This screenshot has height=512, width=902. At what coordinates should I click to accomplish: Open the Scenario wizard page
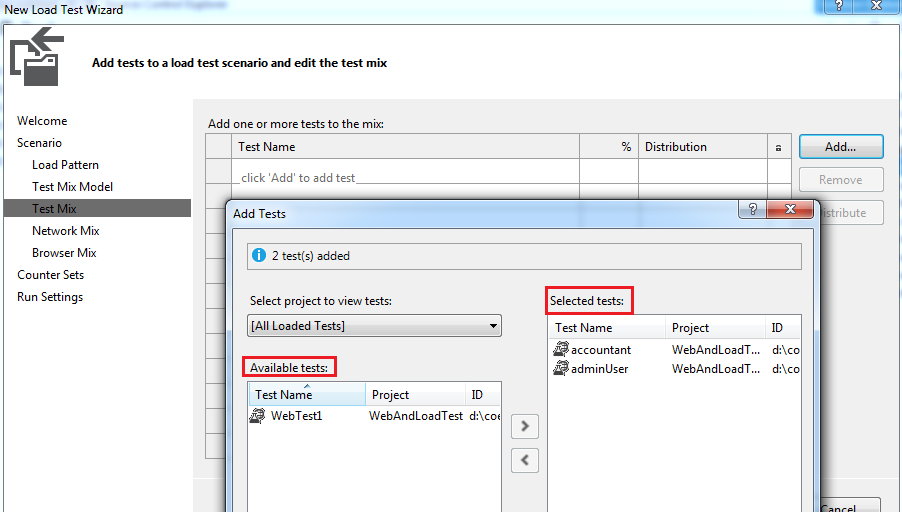tap(39, 143)
